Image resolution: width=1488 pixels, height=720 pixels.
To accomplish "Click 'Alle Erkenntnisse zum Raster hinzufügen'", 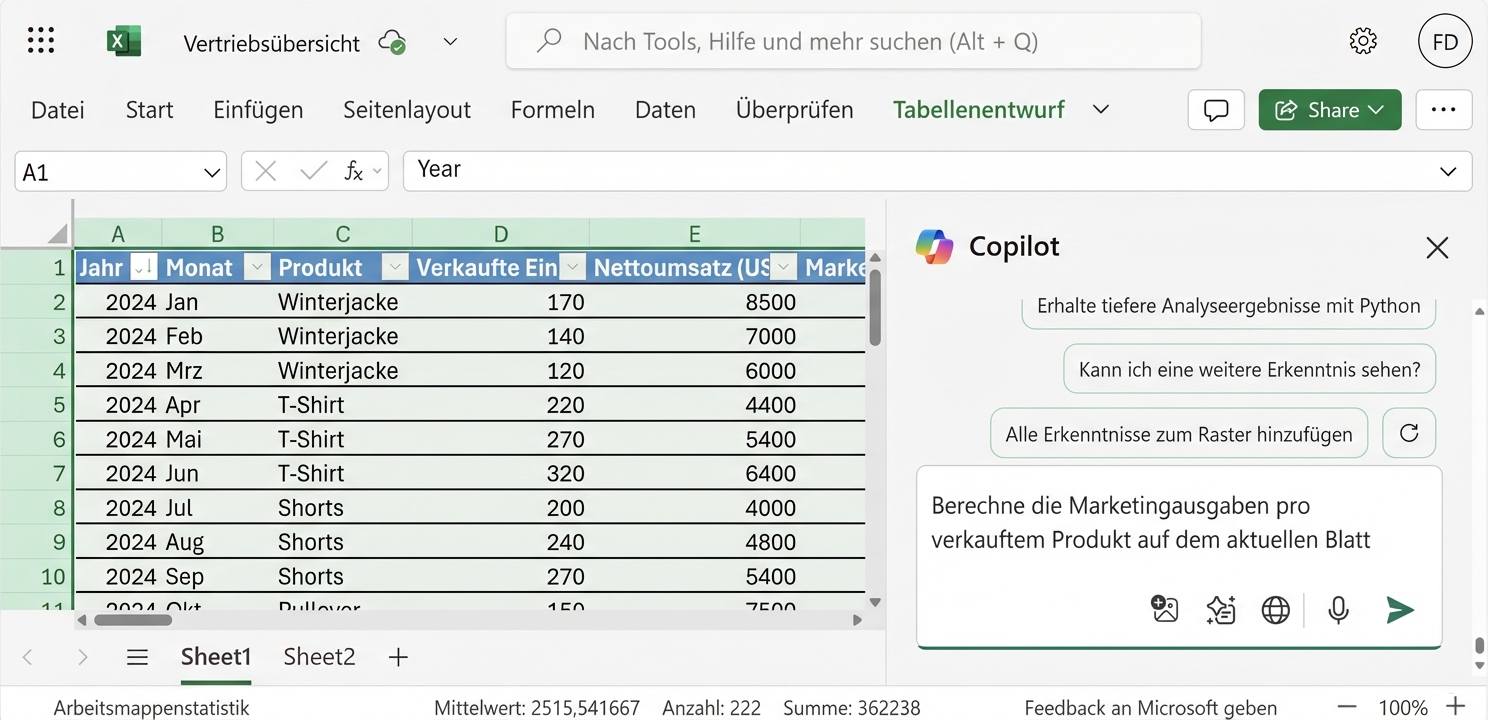I will (1178, 433).
